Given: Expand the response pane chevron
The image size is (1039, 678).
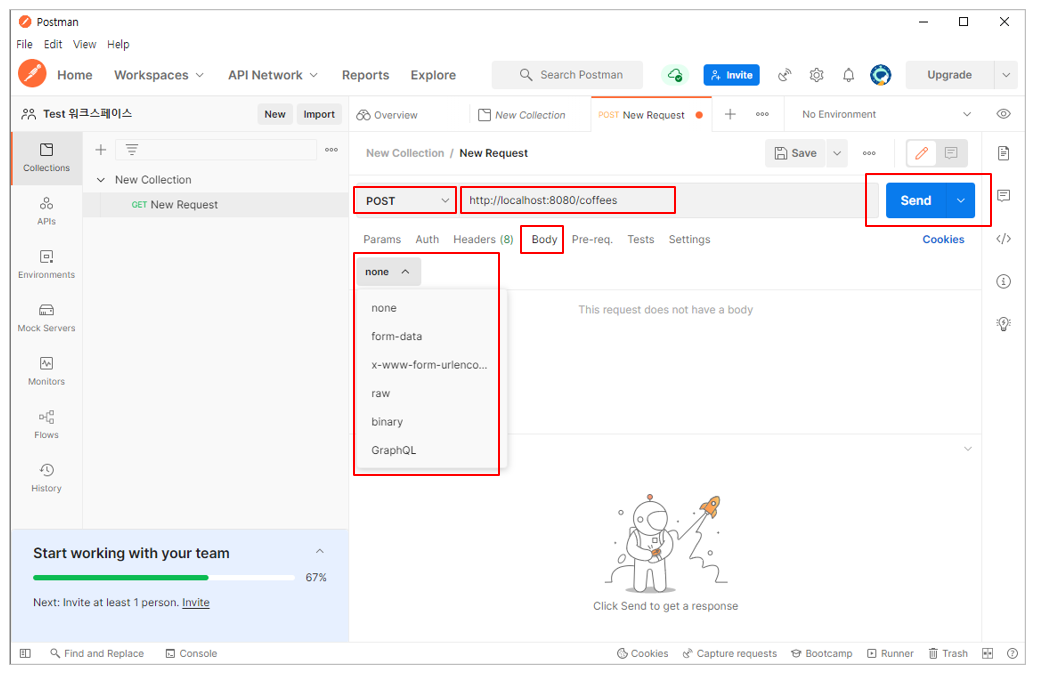Looking at the screenshot, I should pyautogui.click(x=967, y=449).
